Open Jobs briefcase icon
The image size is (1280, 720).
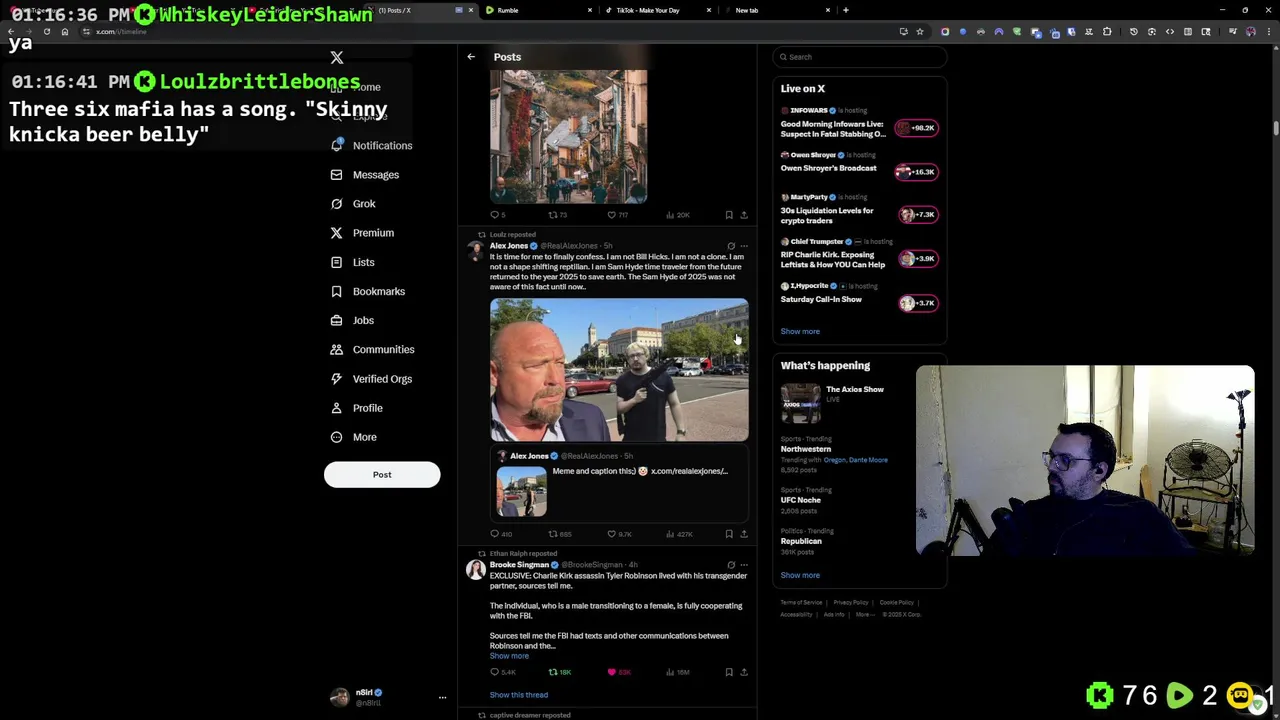point(337,320)
